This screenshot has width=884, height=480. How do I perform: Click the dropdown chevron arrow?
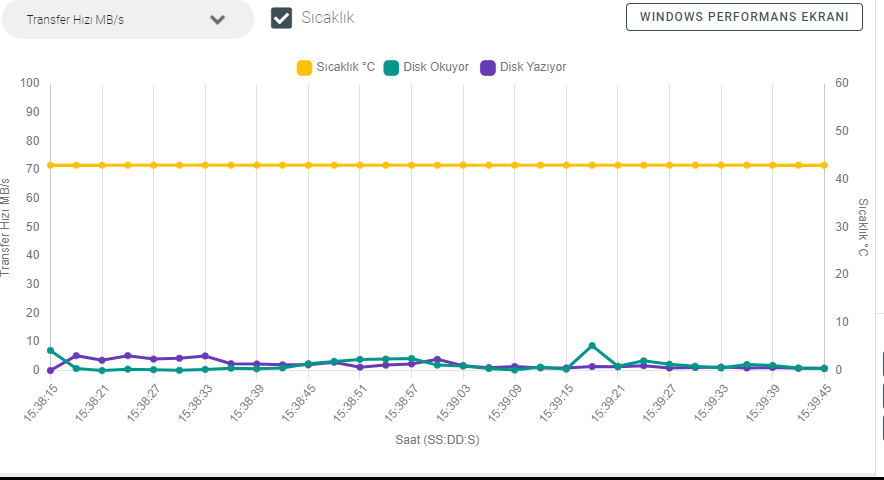[218, 20]
